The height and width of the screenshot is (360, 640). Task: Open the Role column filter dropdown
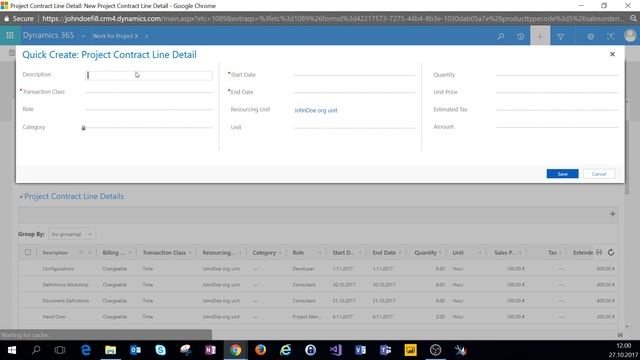(320, 253)
